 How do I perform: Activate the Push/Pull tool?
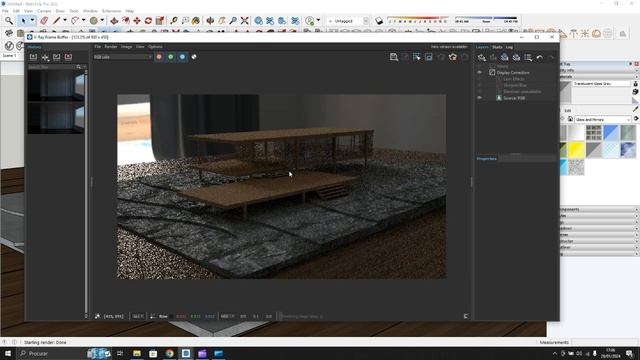(x=114, y=20)
